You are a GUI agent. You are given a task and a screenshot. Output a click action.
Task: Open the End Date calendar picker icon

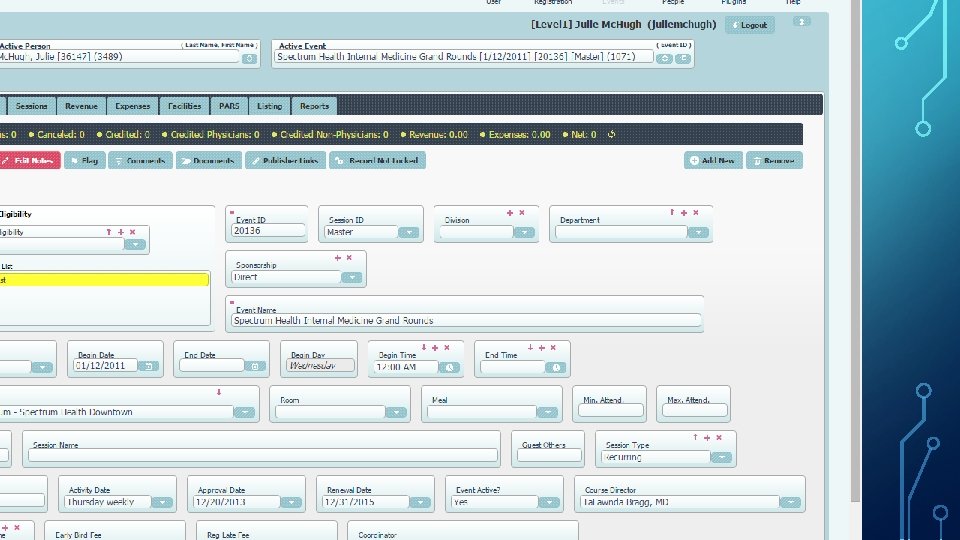(255, 366)
